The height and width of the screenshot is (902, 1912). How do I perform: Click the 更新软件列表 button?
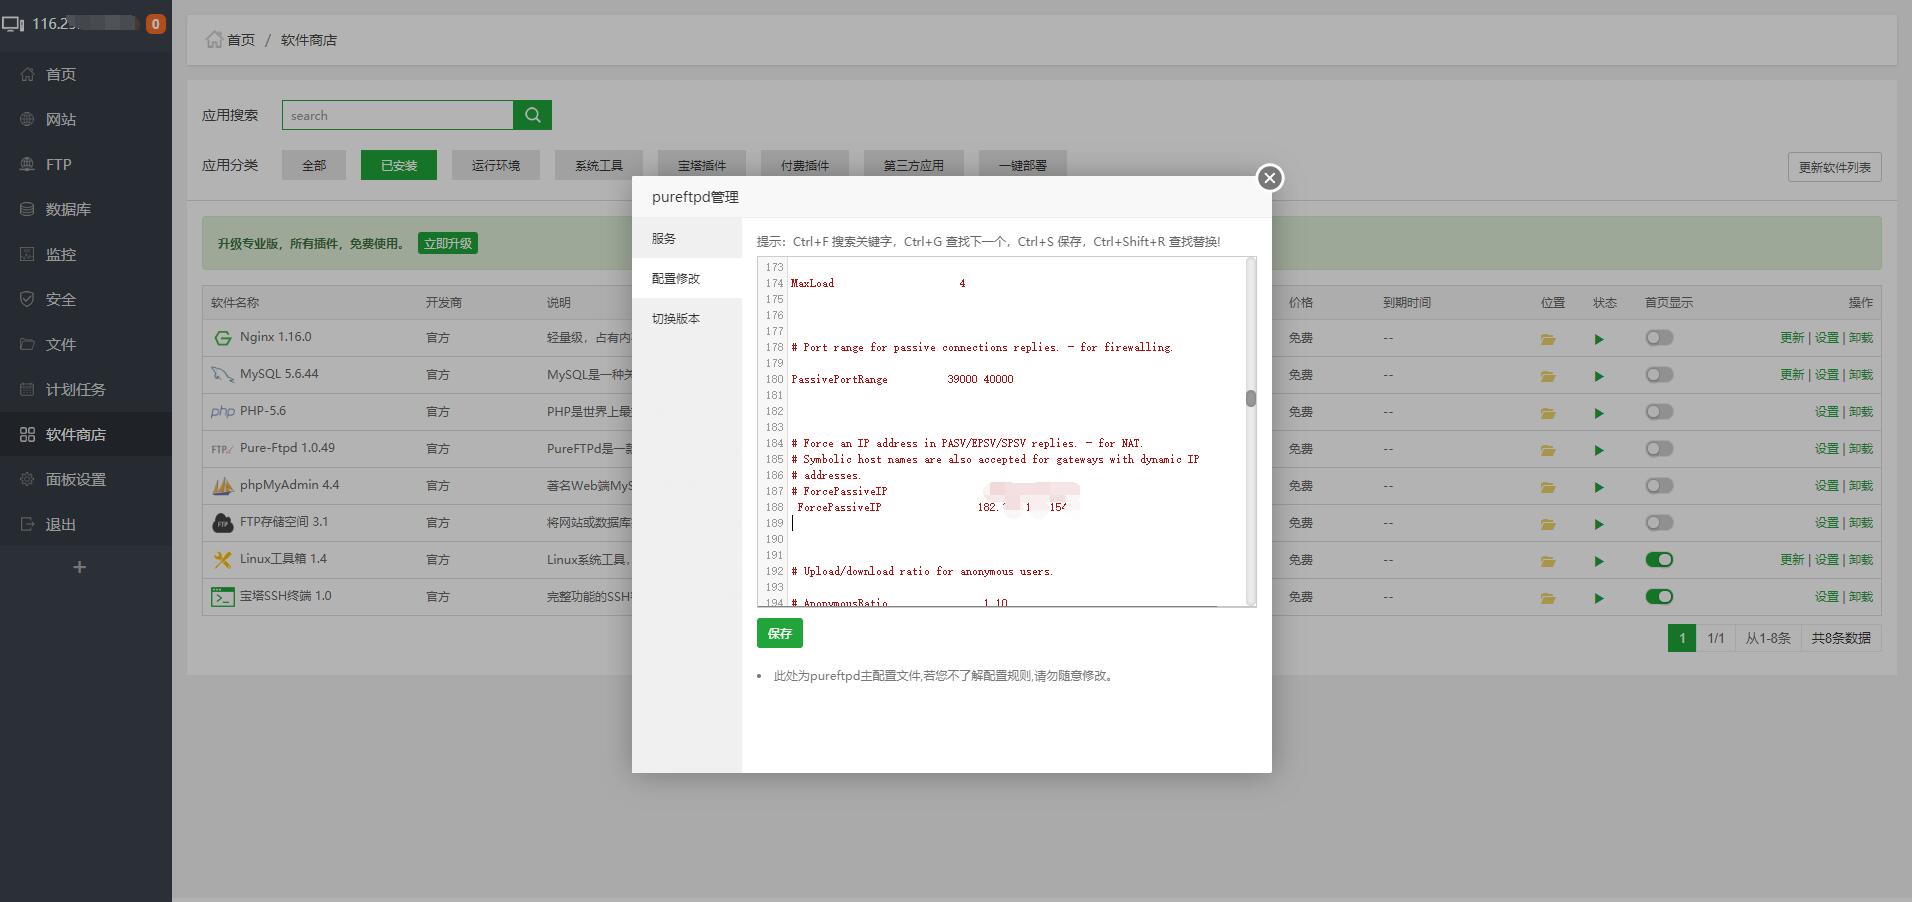[1834, 167]
